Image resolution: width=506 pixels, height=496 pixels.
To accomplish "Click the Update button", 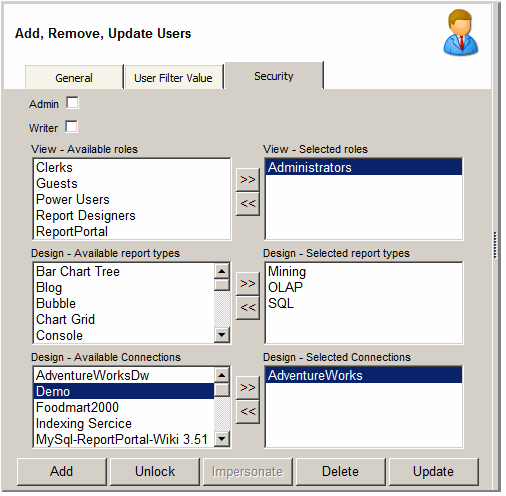I will click(433, 471).
